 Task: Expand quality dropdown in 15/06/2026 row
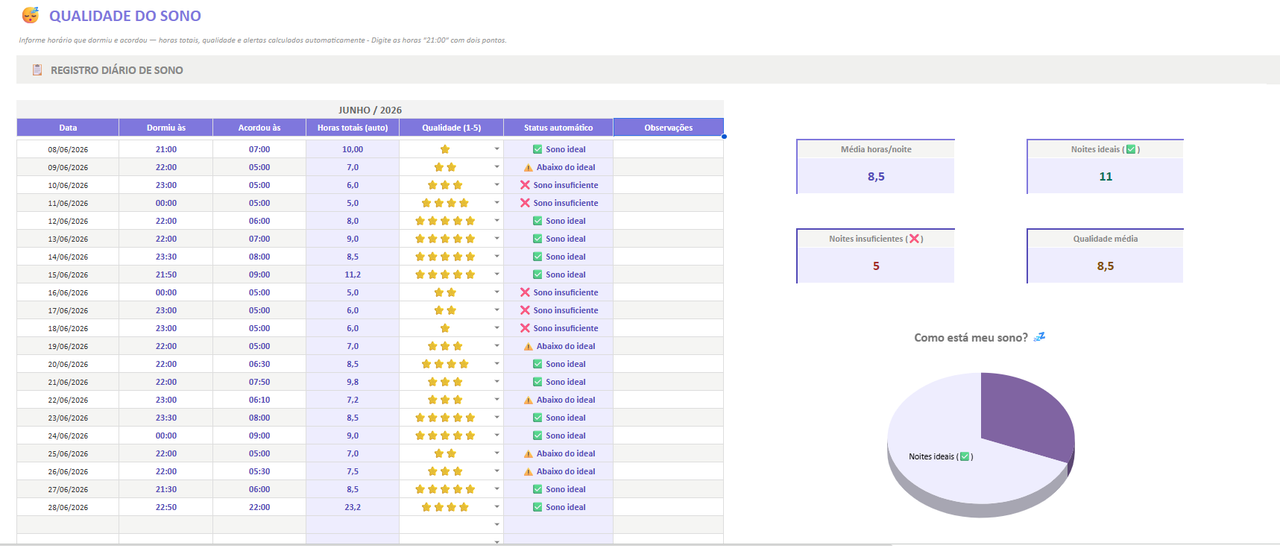(496, 275)
